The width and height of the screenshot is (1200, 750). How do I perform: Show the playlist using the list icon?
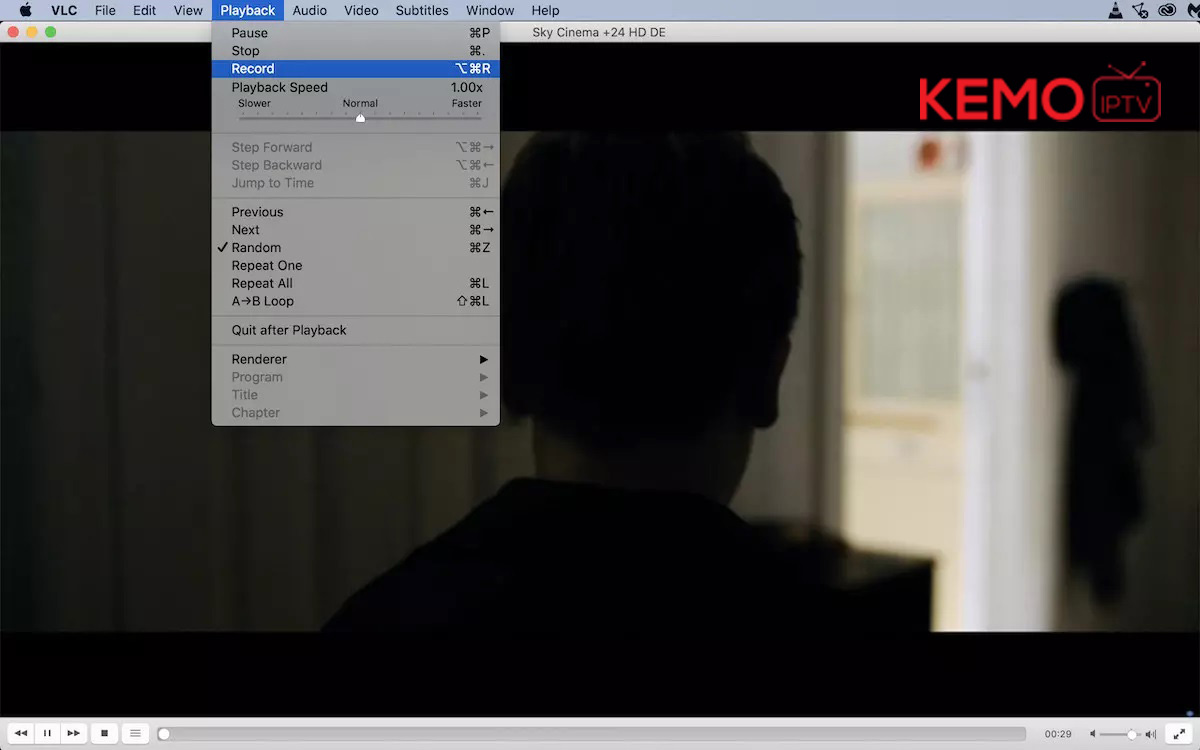coord(135,733)
